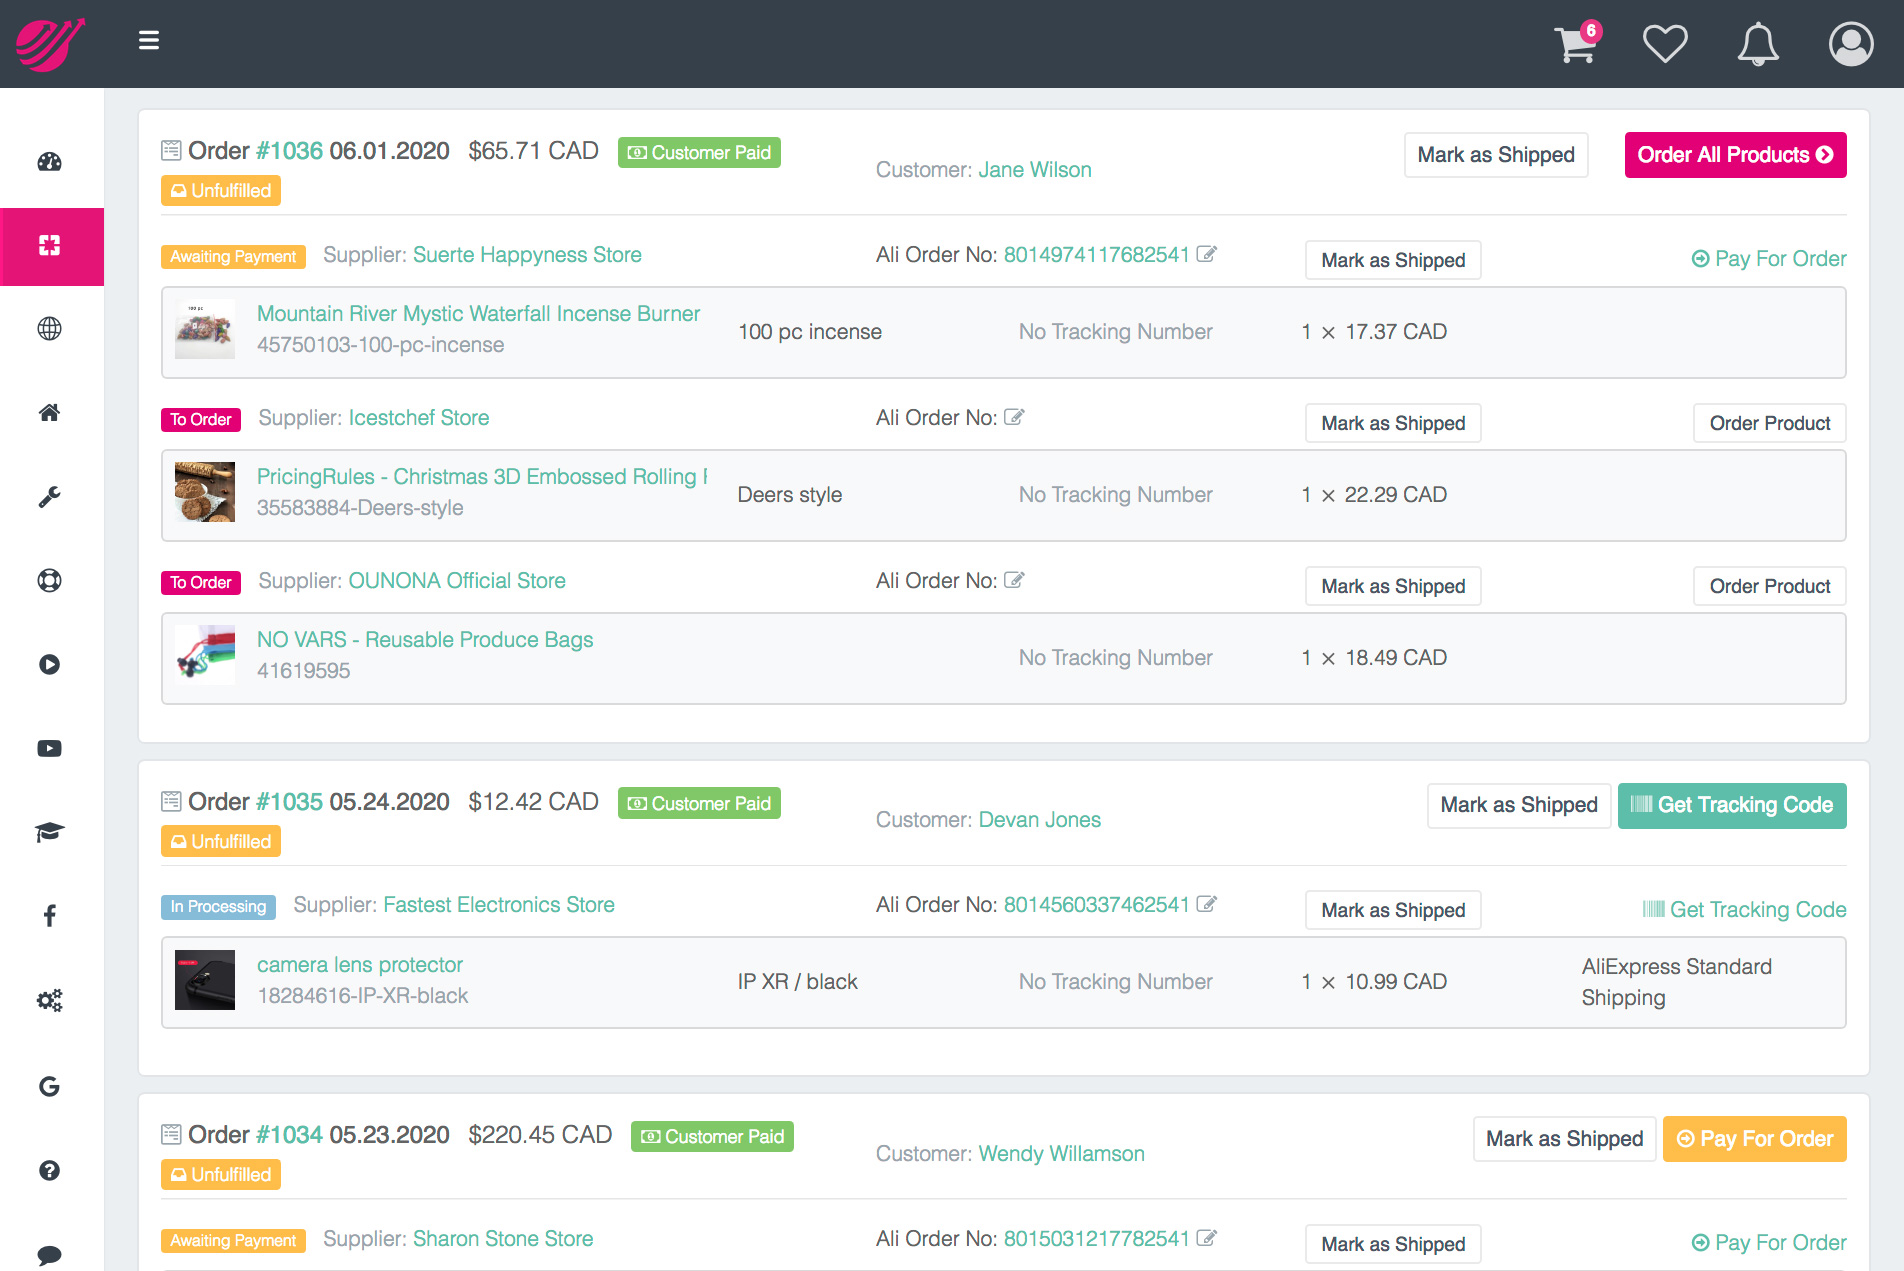Open supplier Sharon Stone Store

click(503, 1239)
